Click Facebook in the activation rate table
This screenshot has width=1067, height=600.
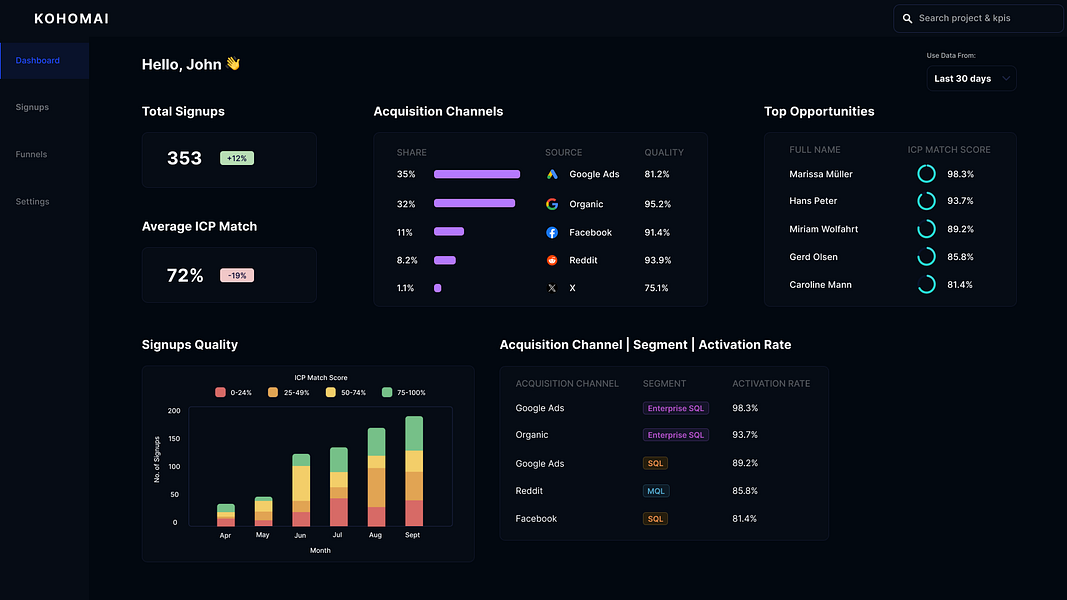point(536,518)
